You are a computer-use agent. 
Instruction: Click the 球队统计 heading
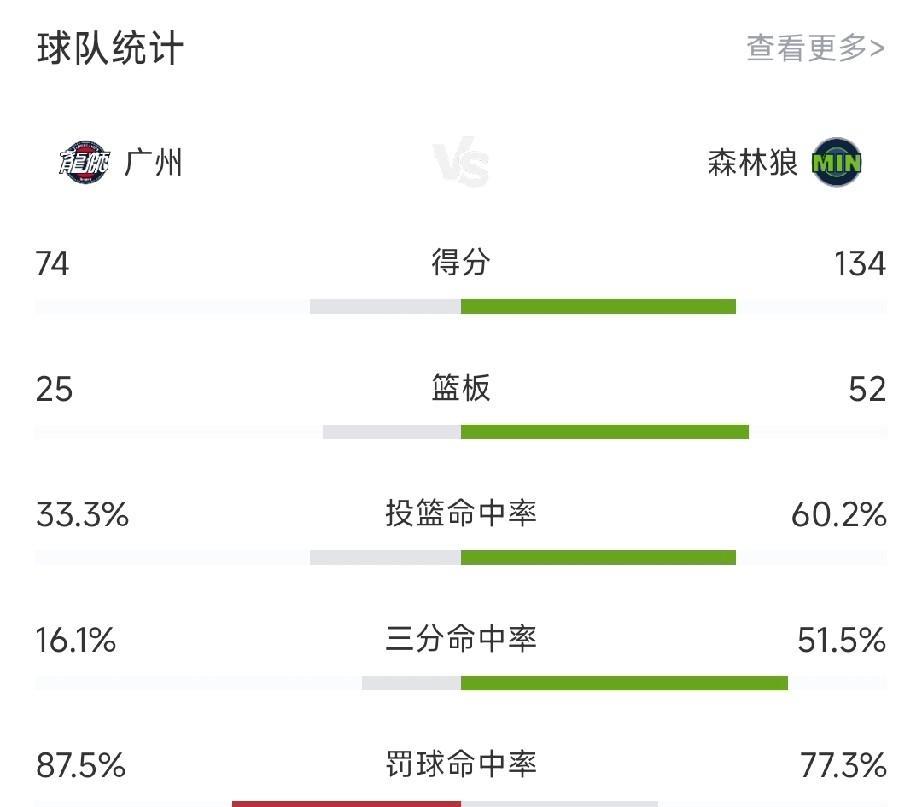(110, 48)
